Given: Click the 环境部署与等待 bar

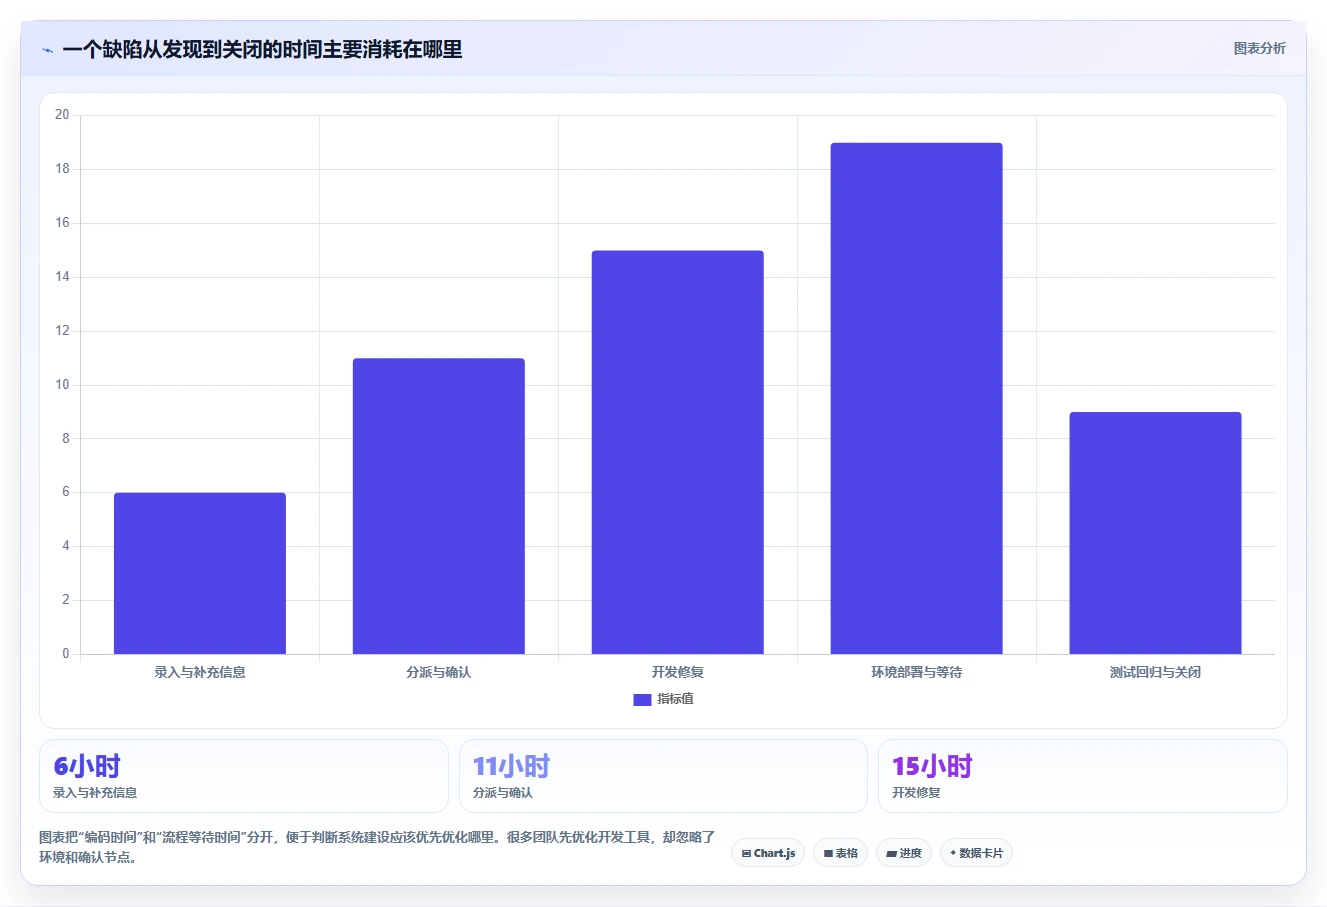Looking at the screenshot, I should pyautogui.click(x=917, y=399).
